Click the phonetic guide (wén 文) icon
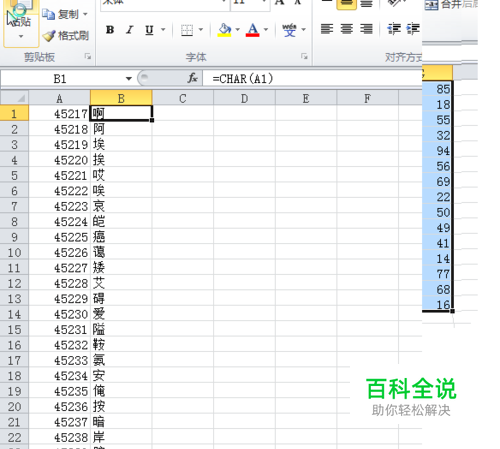This screenshot has height=449, width=500. click(289, 30)
